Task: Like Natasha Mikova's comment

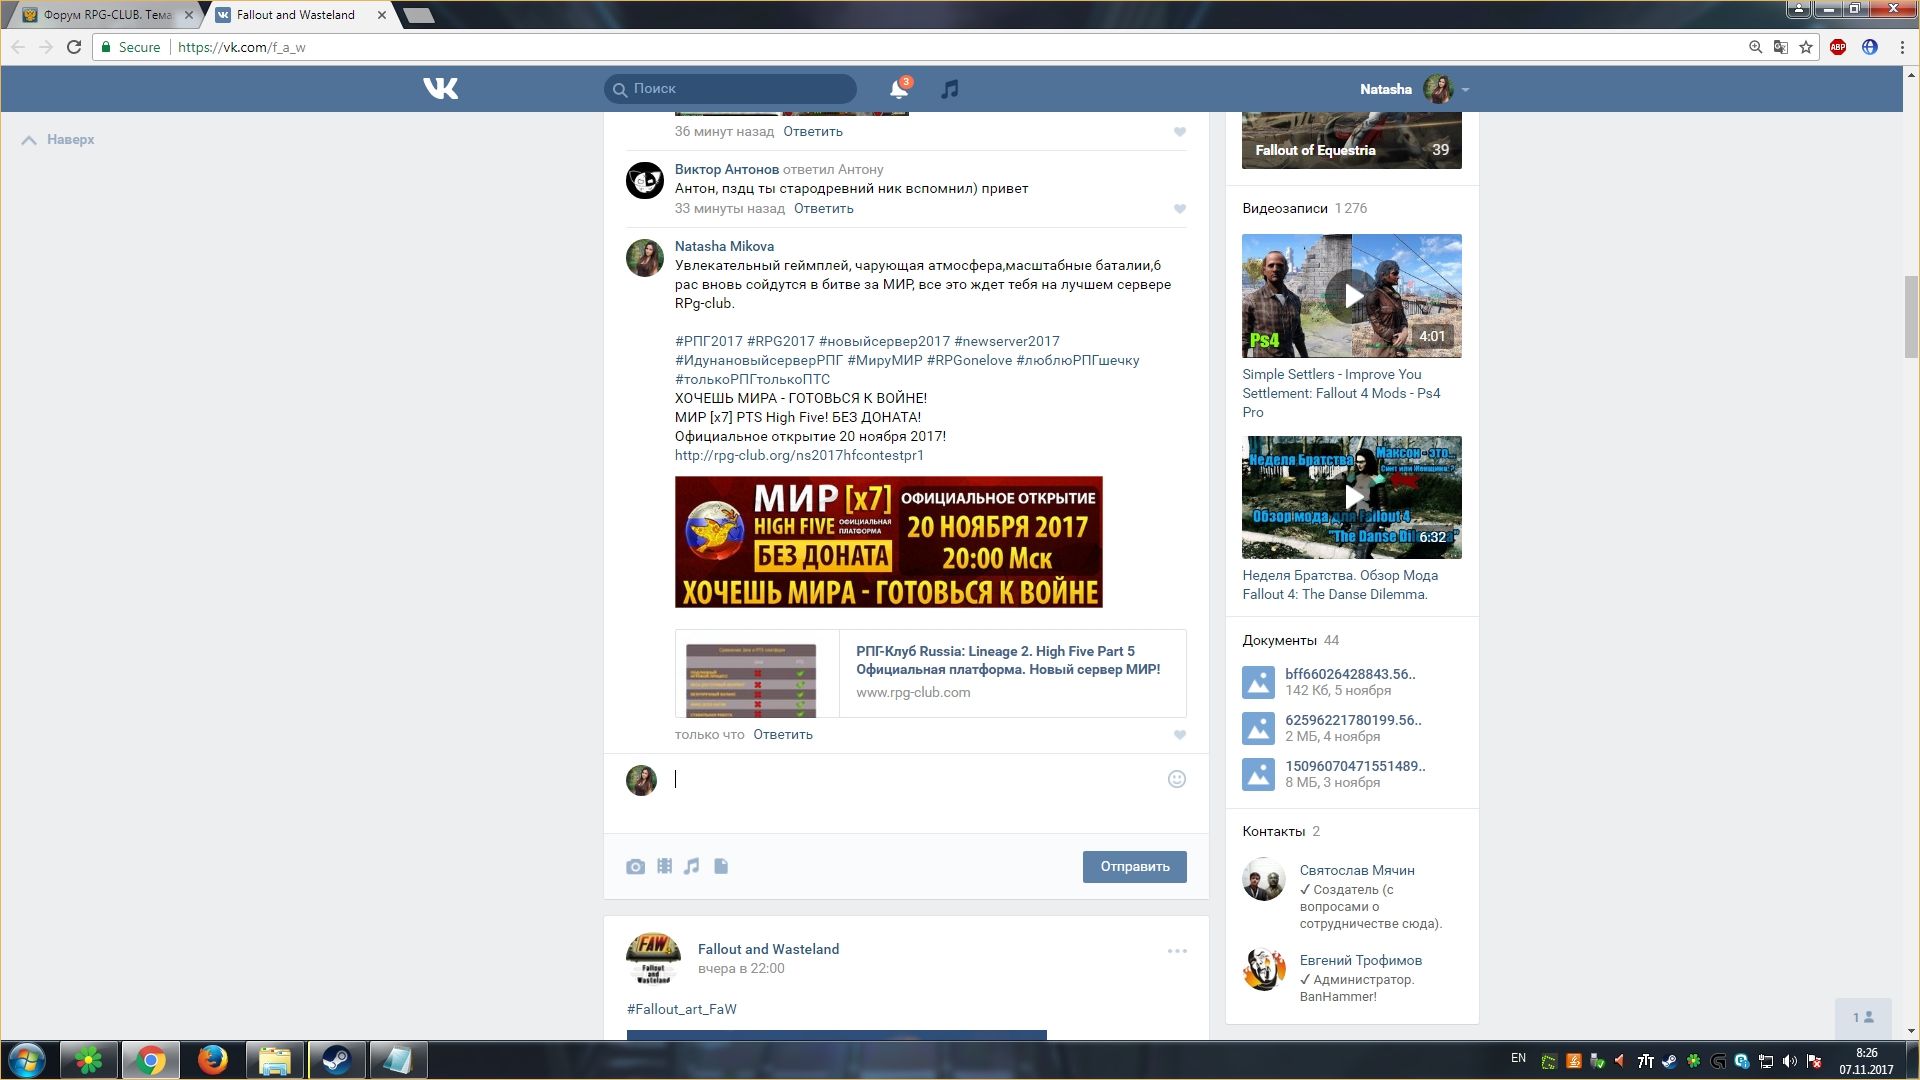Action: click(1180, 735)
